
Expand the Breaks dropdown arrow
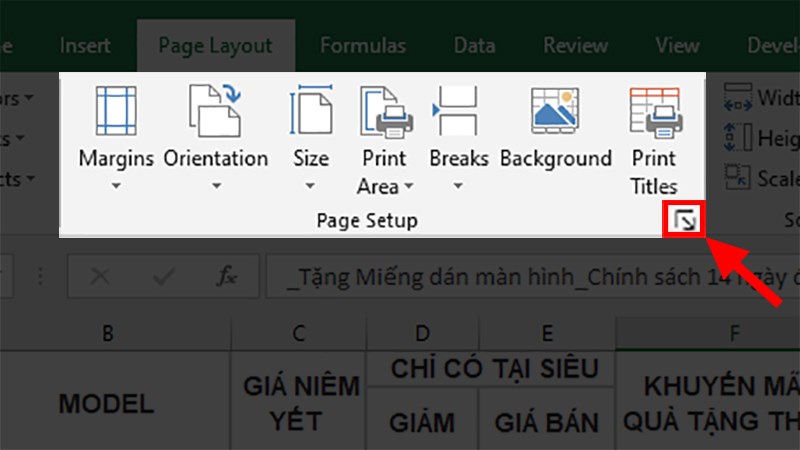(x=458, y=186)
